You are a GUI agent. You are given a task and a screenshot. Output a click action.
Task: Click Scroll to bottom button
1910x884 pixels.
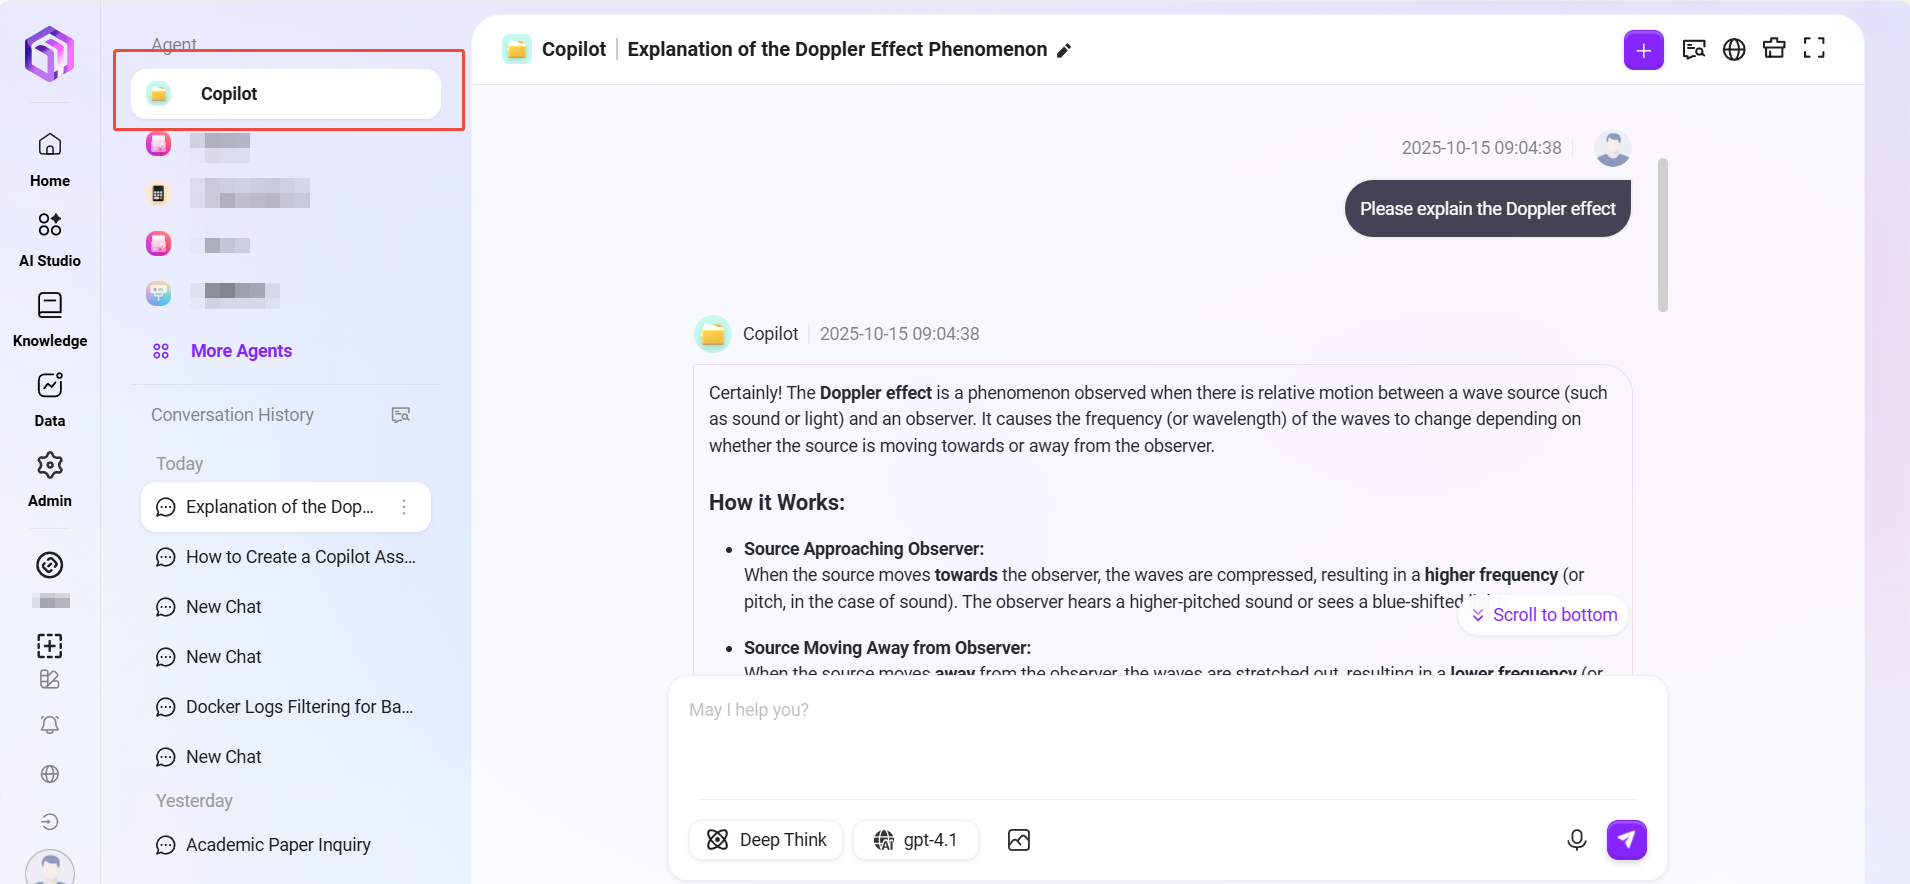click(1543, 615)
